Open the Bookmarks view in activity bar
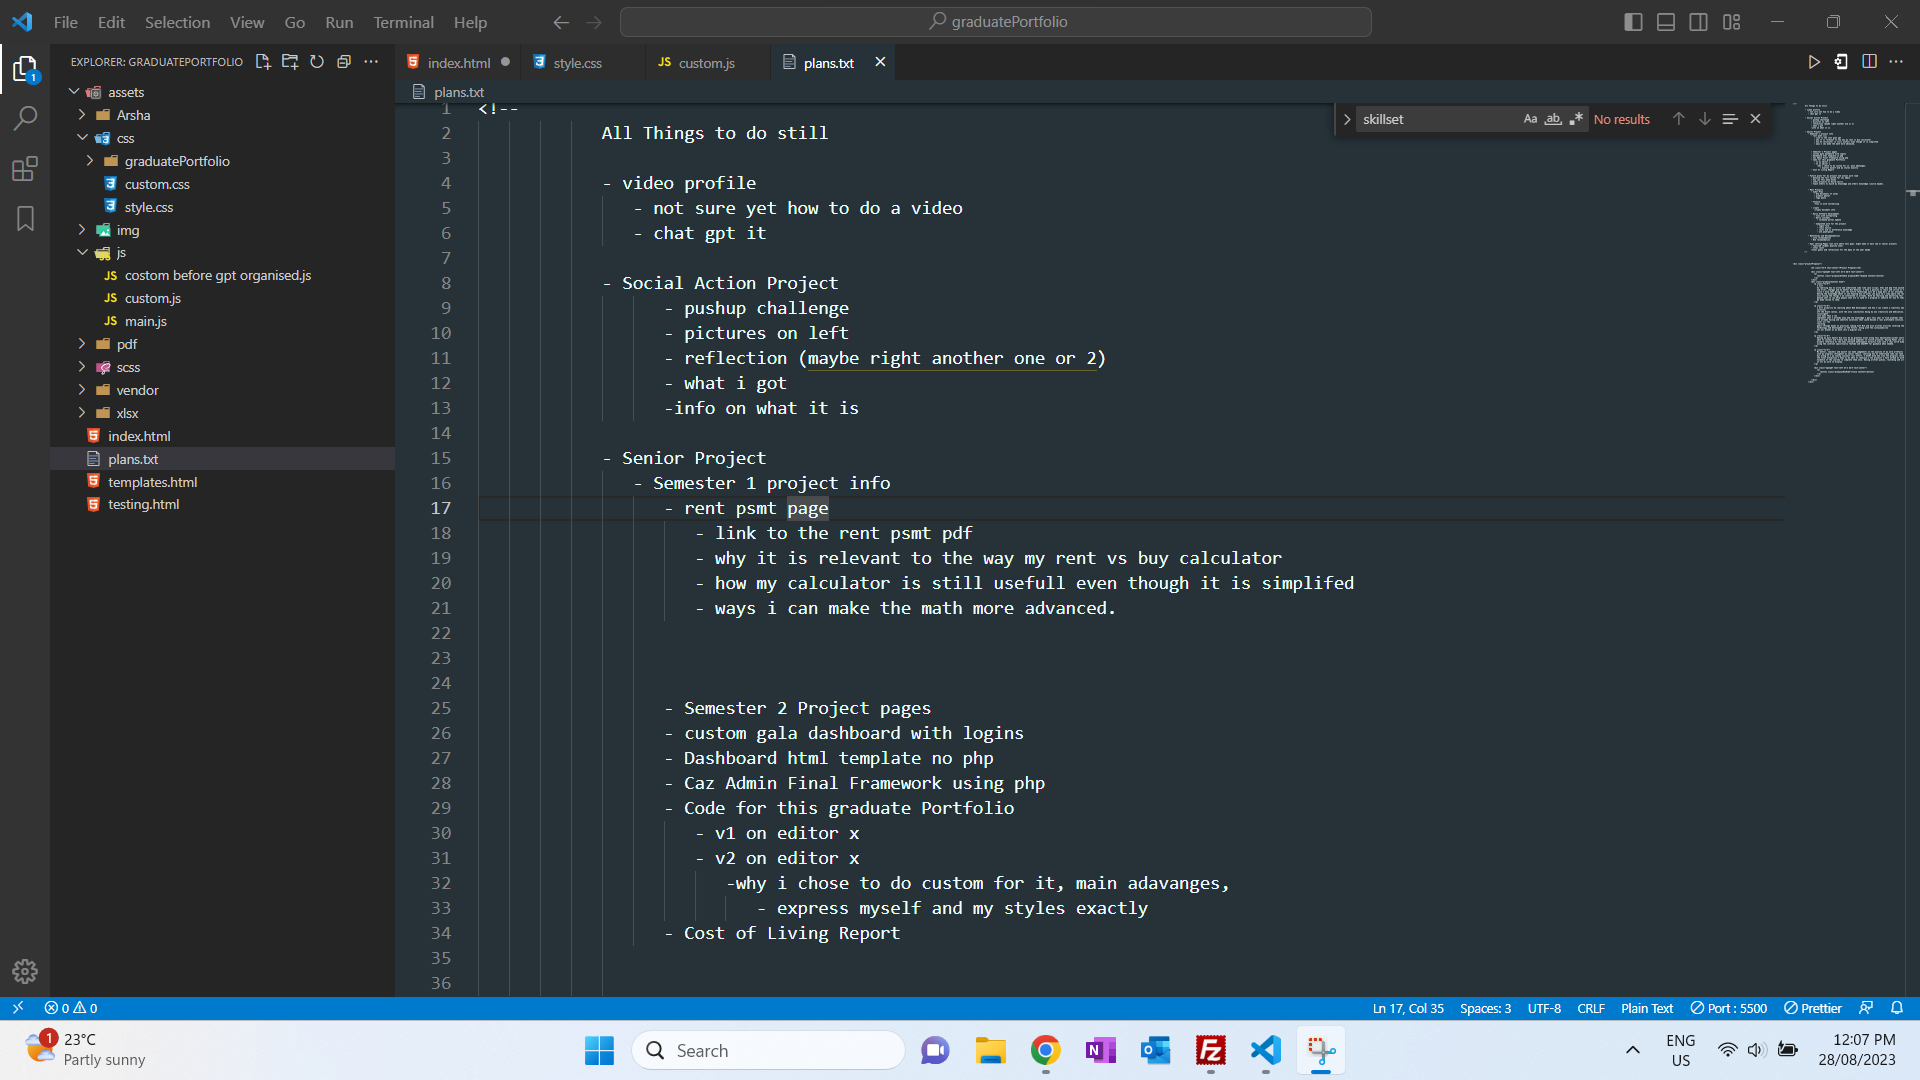This screenshot has height=1080, width=1920. pyautogui.click(x=25, y=218)
